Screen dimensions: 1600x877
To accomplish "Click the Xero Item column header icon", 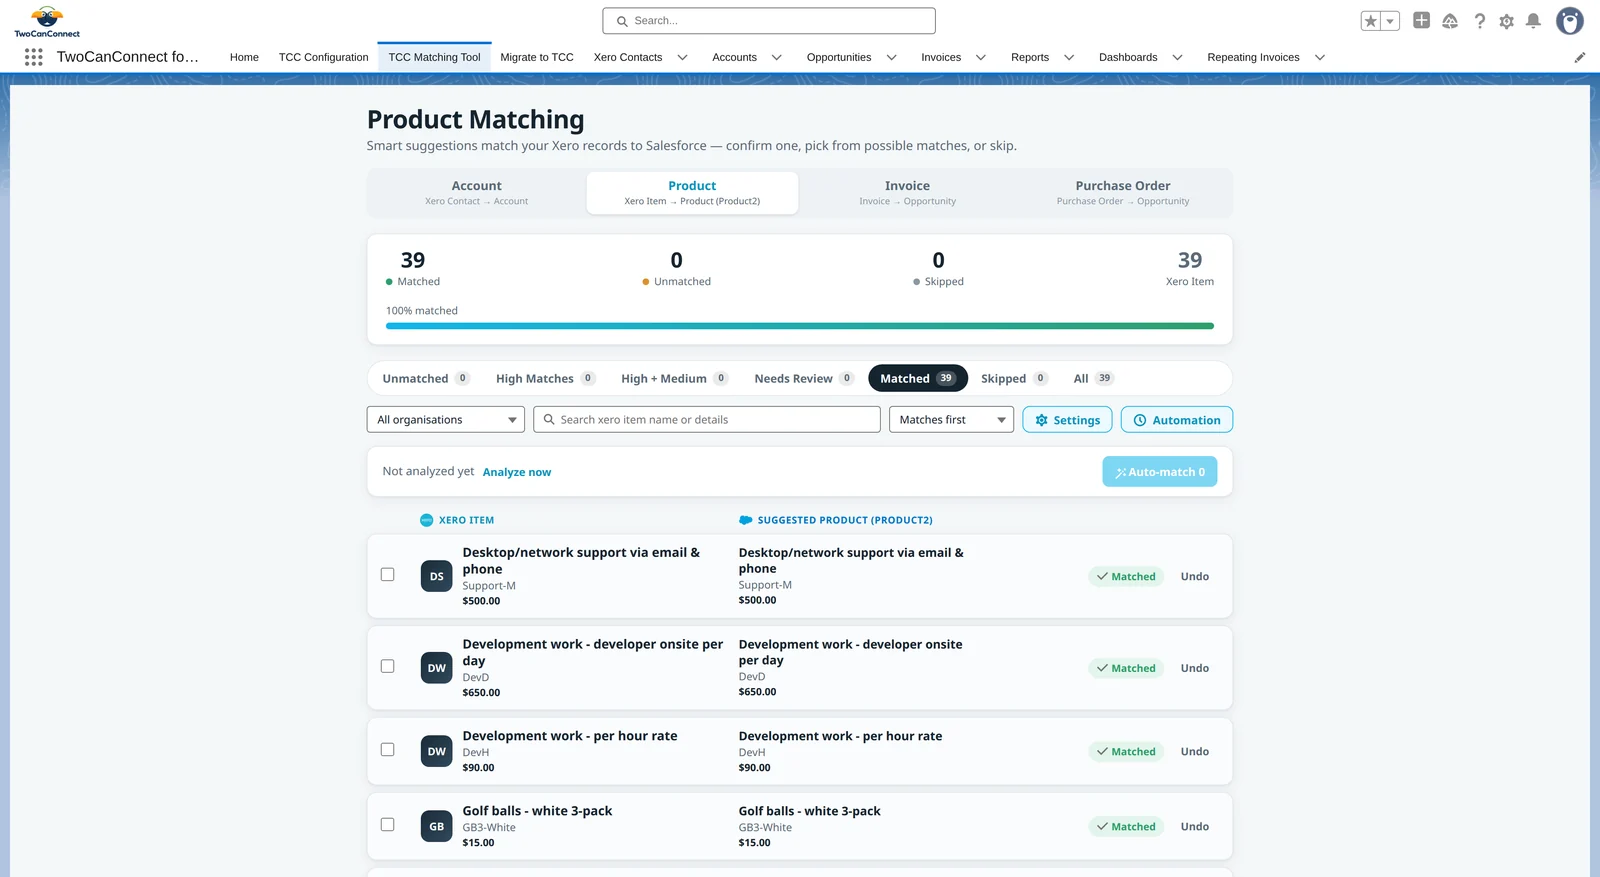I will click(x=426, y=520).
